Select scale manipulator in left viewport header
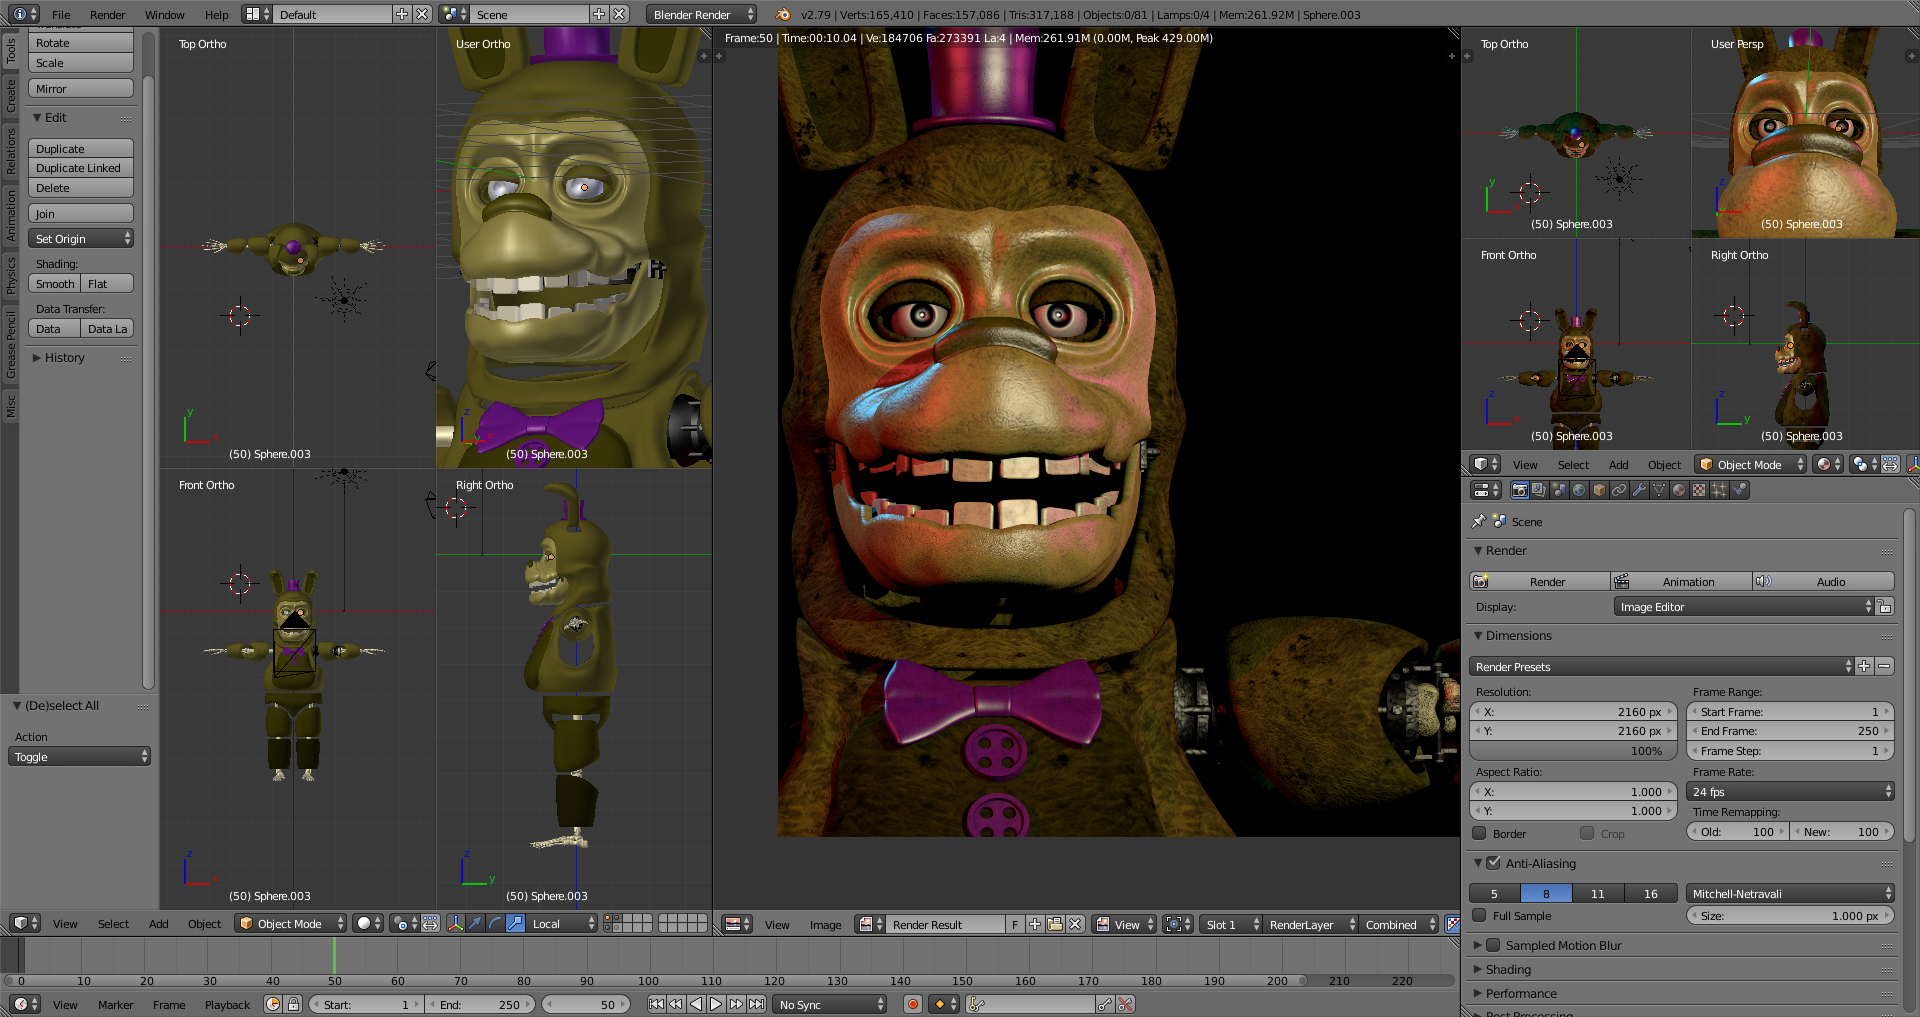The height and width of the screenshot is (1017, 1920). click(515, 923)
